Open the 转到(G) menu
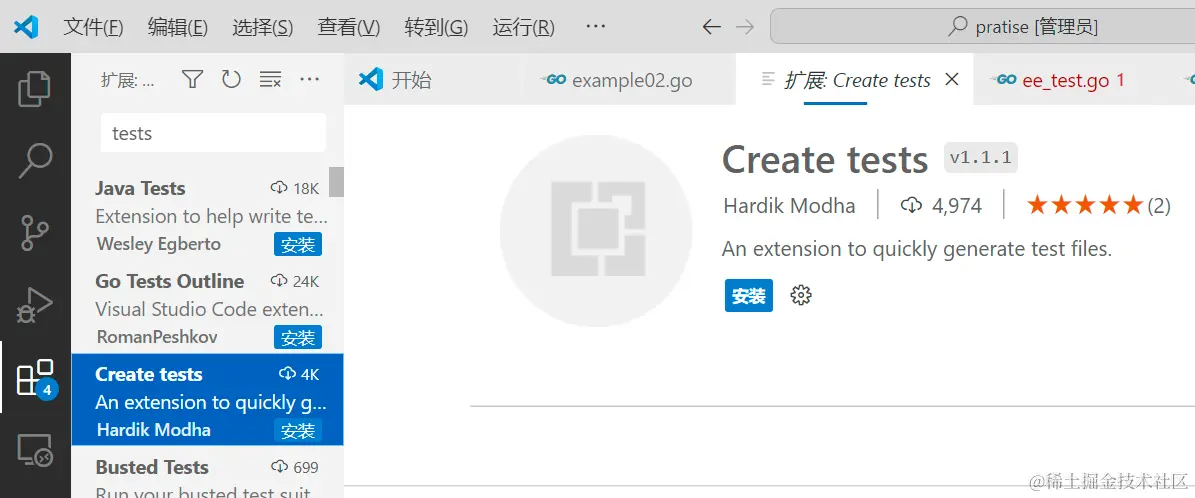 pyautogui.click(x=436, y=27)
